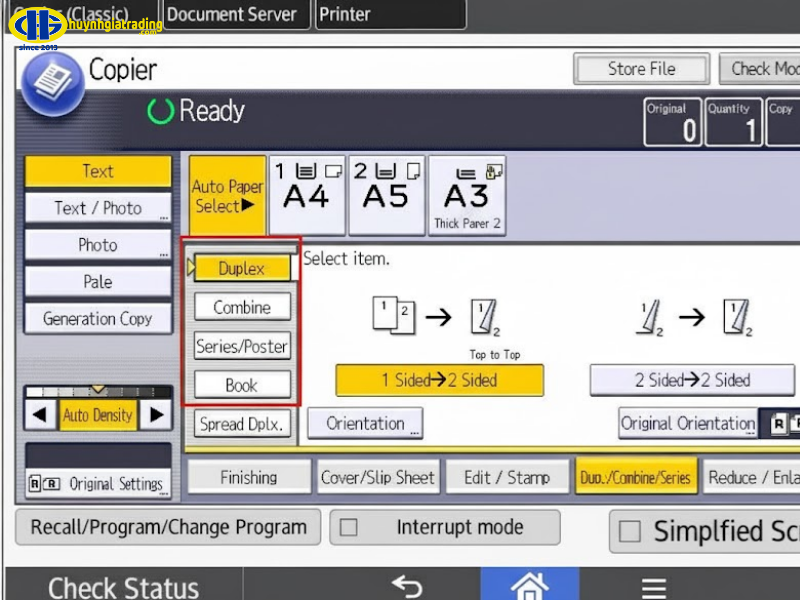Switch to the Document Server tab
The height and width of the screenshot is (600, 800).
[232, 14]
